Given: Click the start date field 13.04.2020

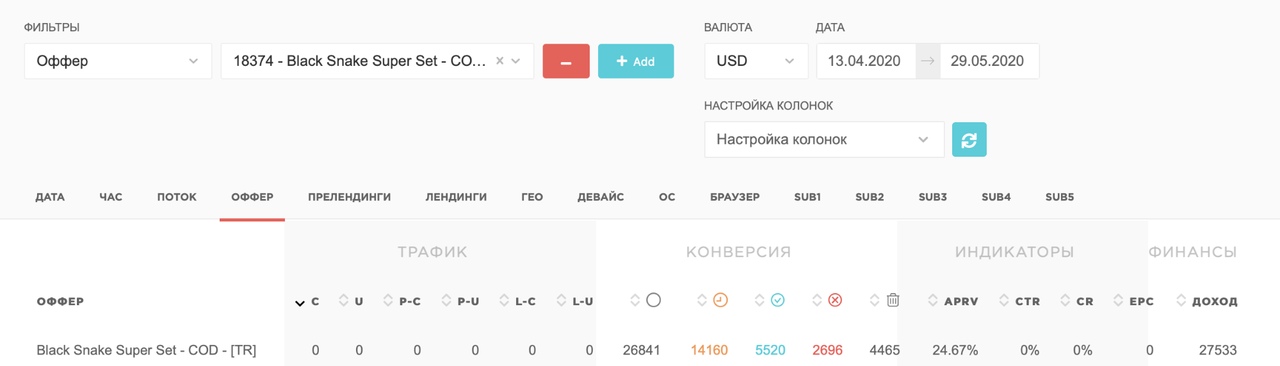Looking at the screenshot, I should tap(866, 61).
